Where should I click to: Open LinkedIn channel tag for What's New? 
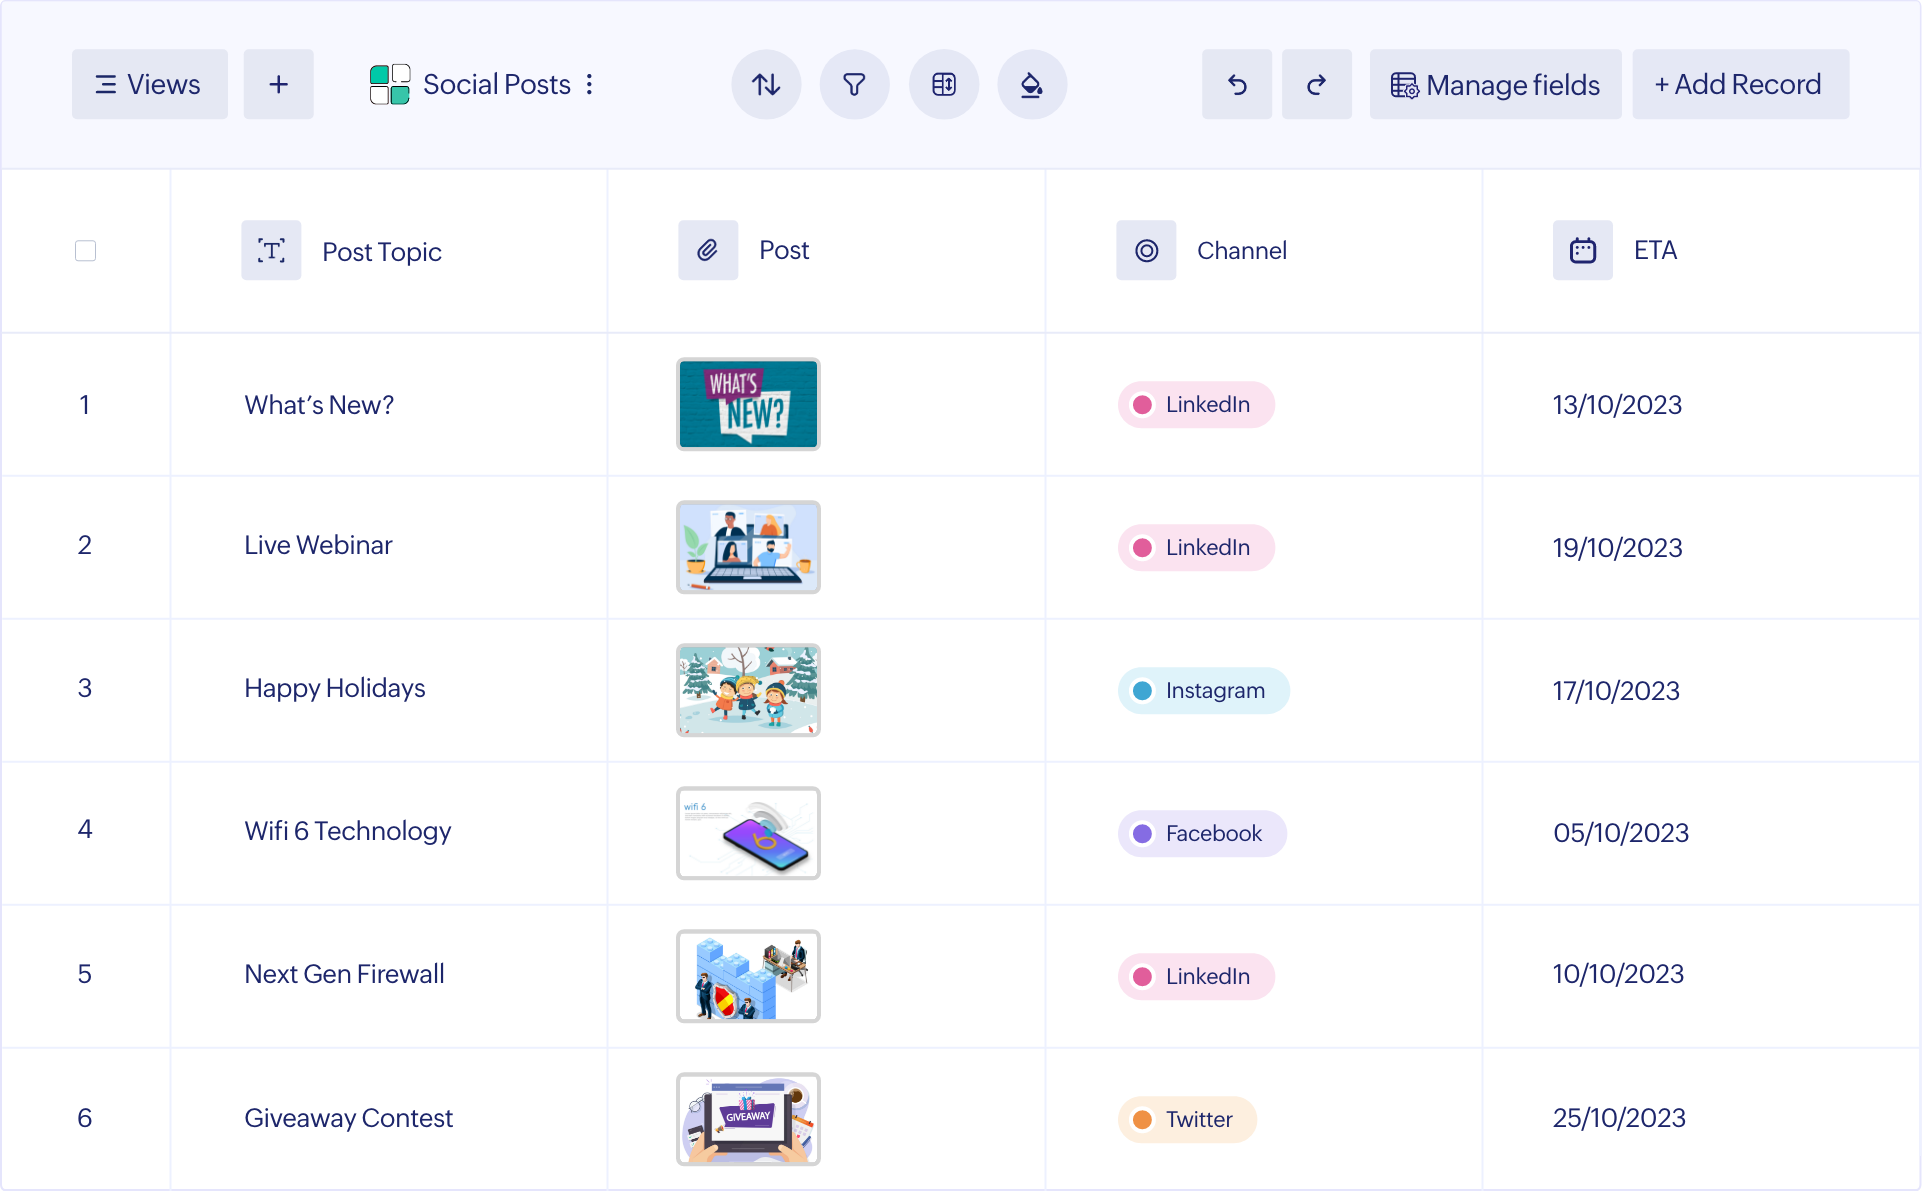(x=1196, y=405)
